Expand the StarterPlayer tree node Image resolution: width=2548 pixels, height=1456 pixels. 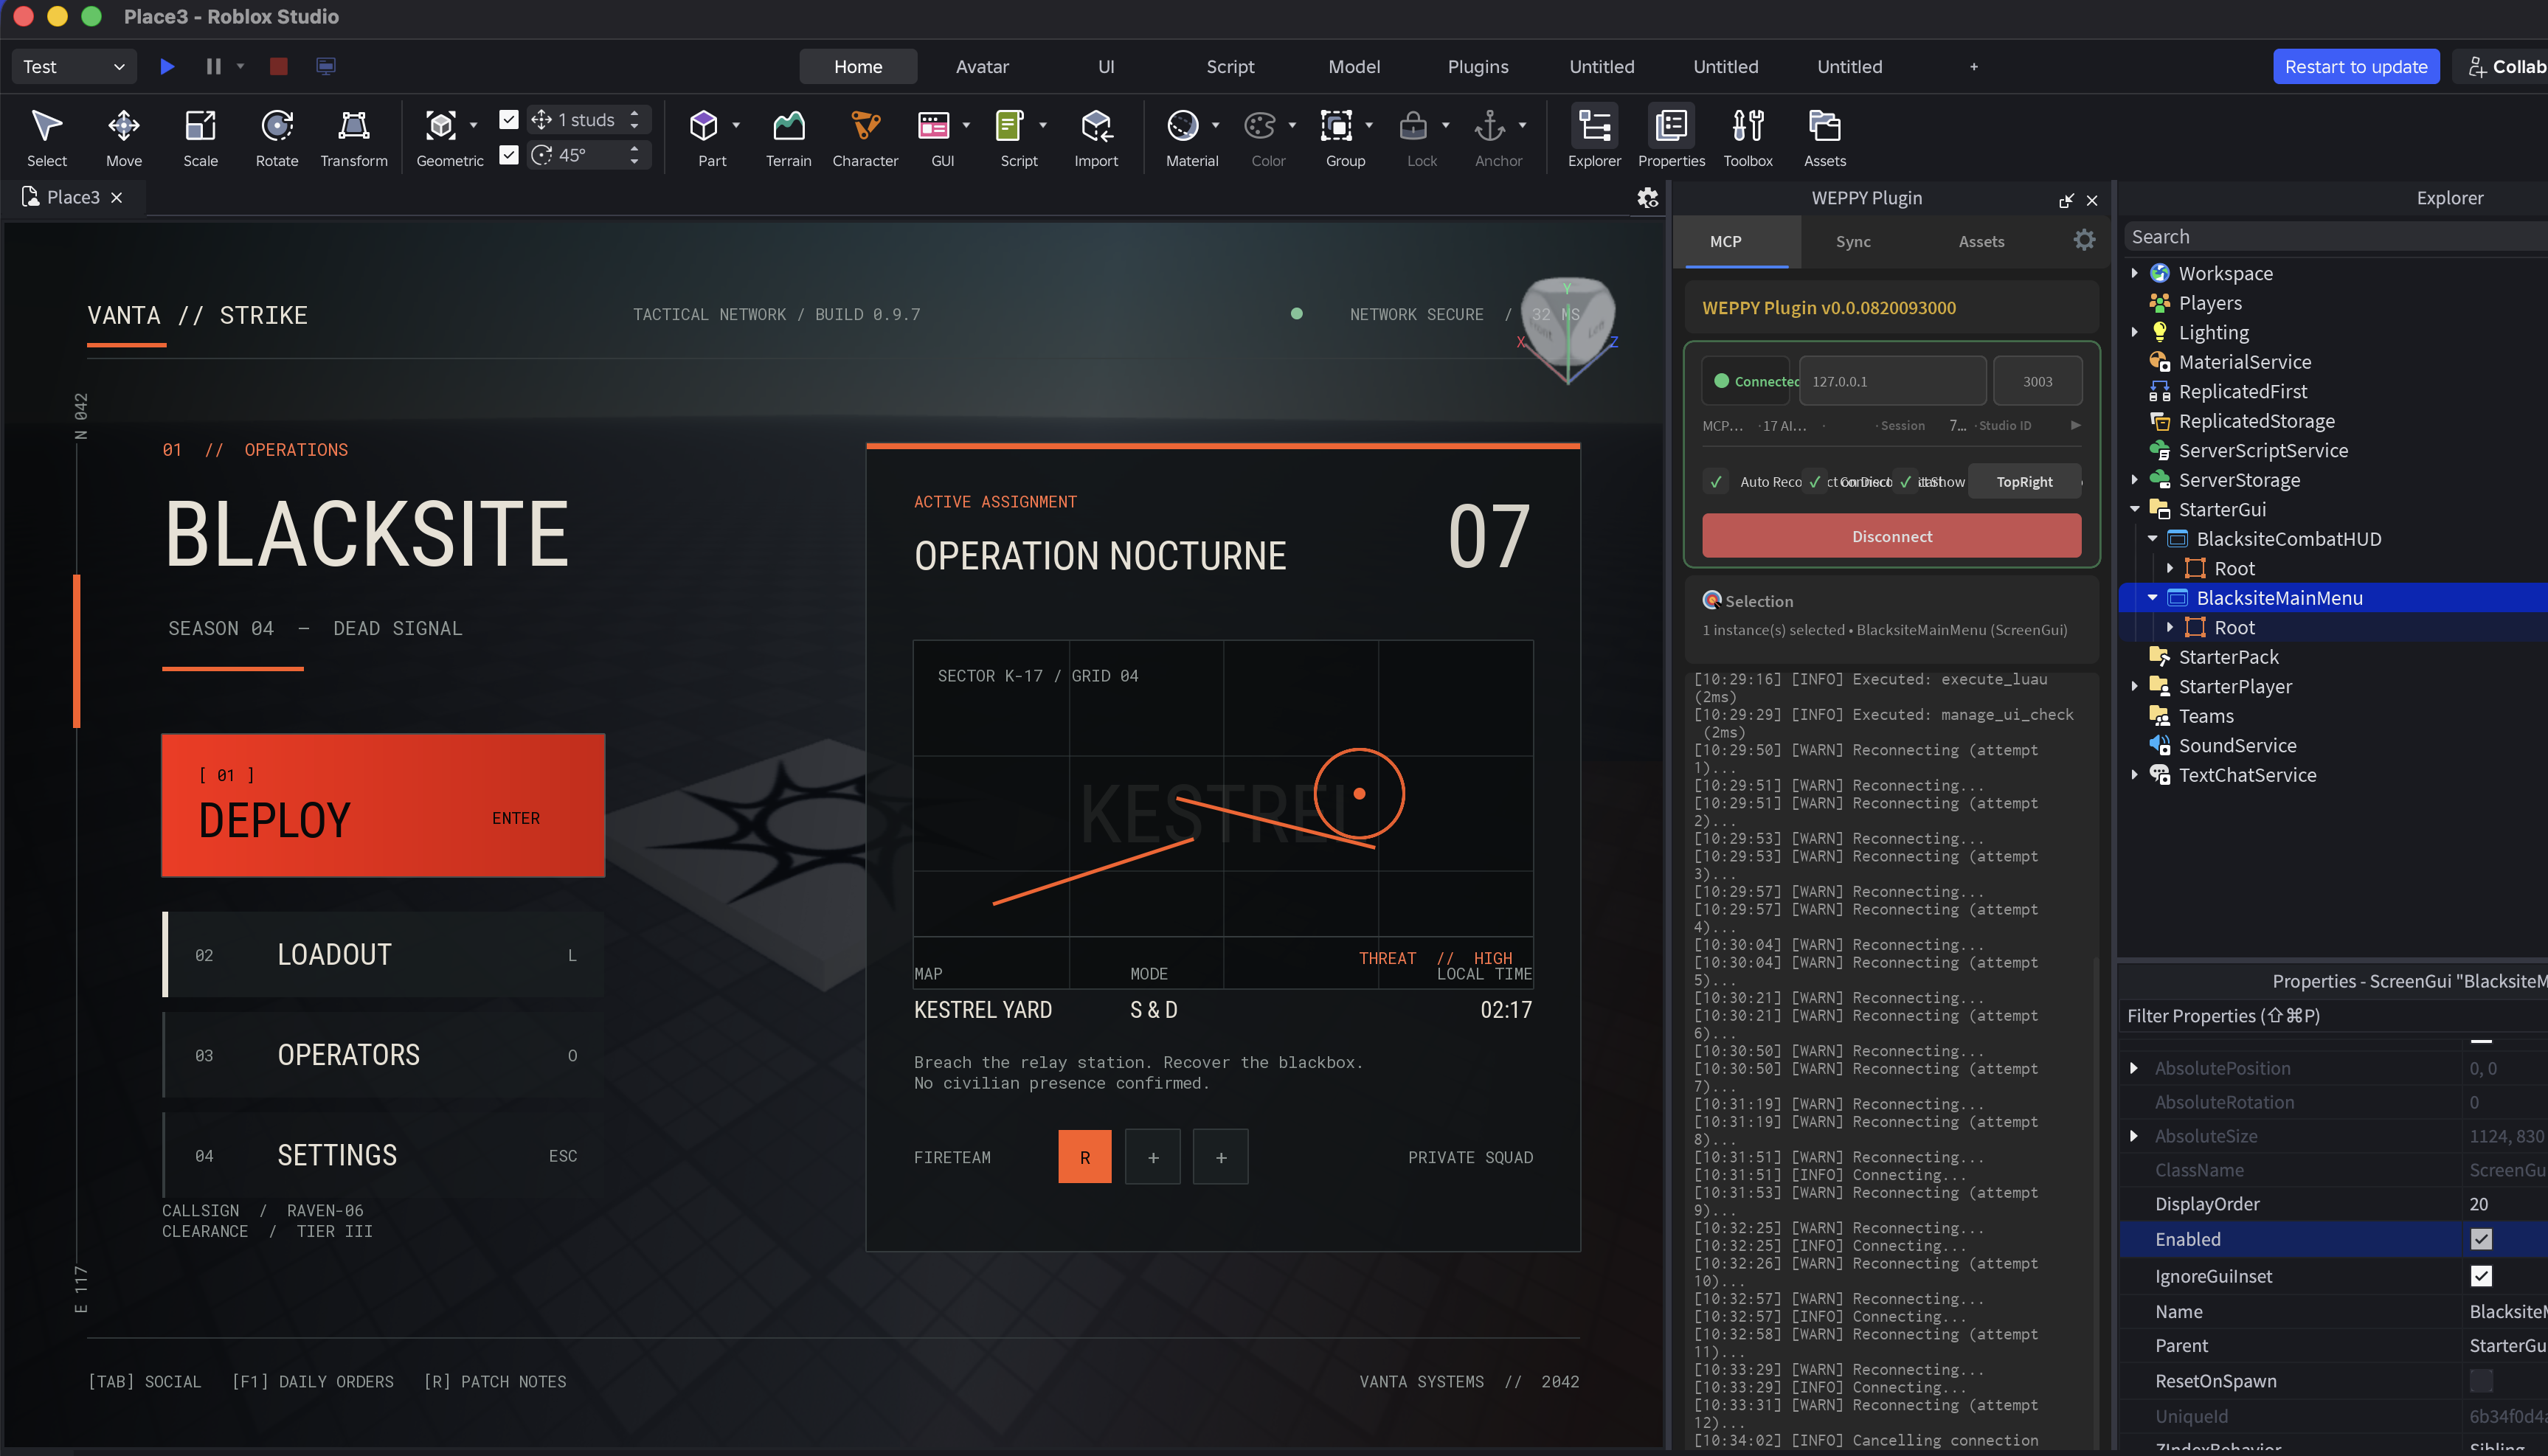click(2134, 686)
